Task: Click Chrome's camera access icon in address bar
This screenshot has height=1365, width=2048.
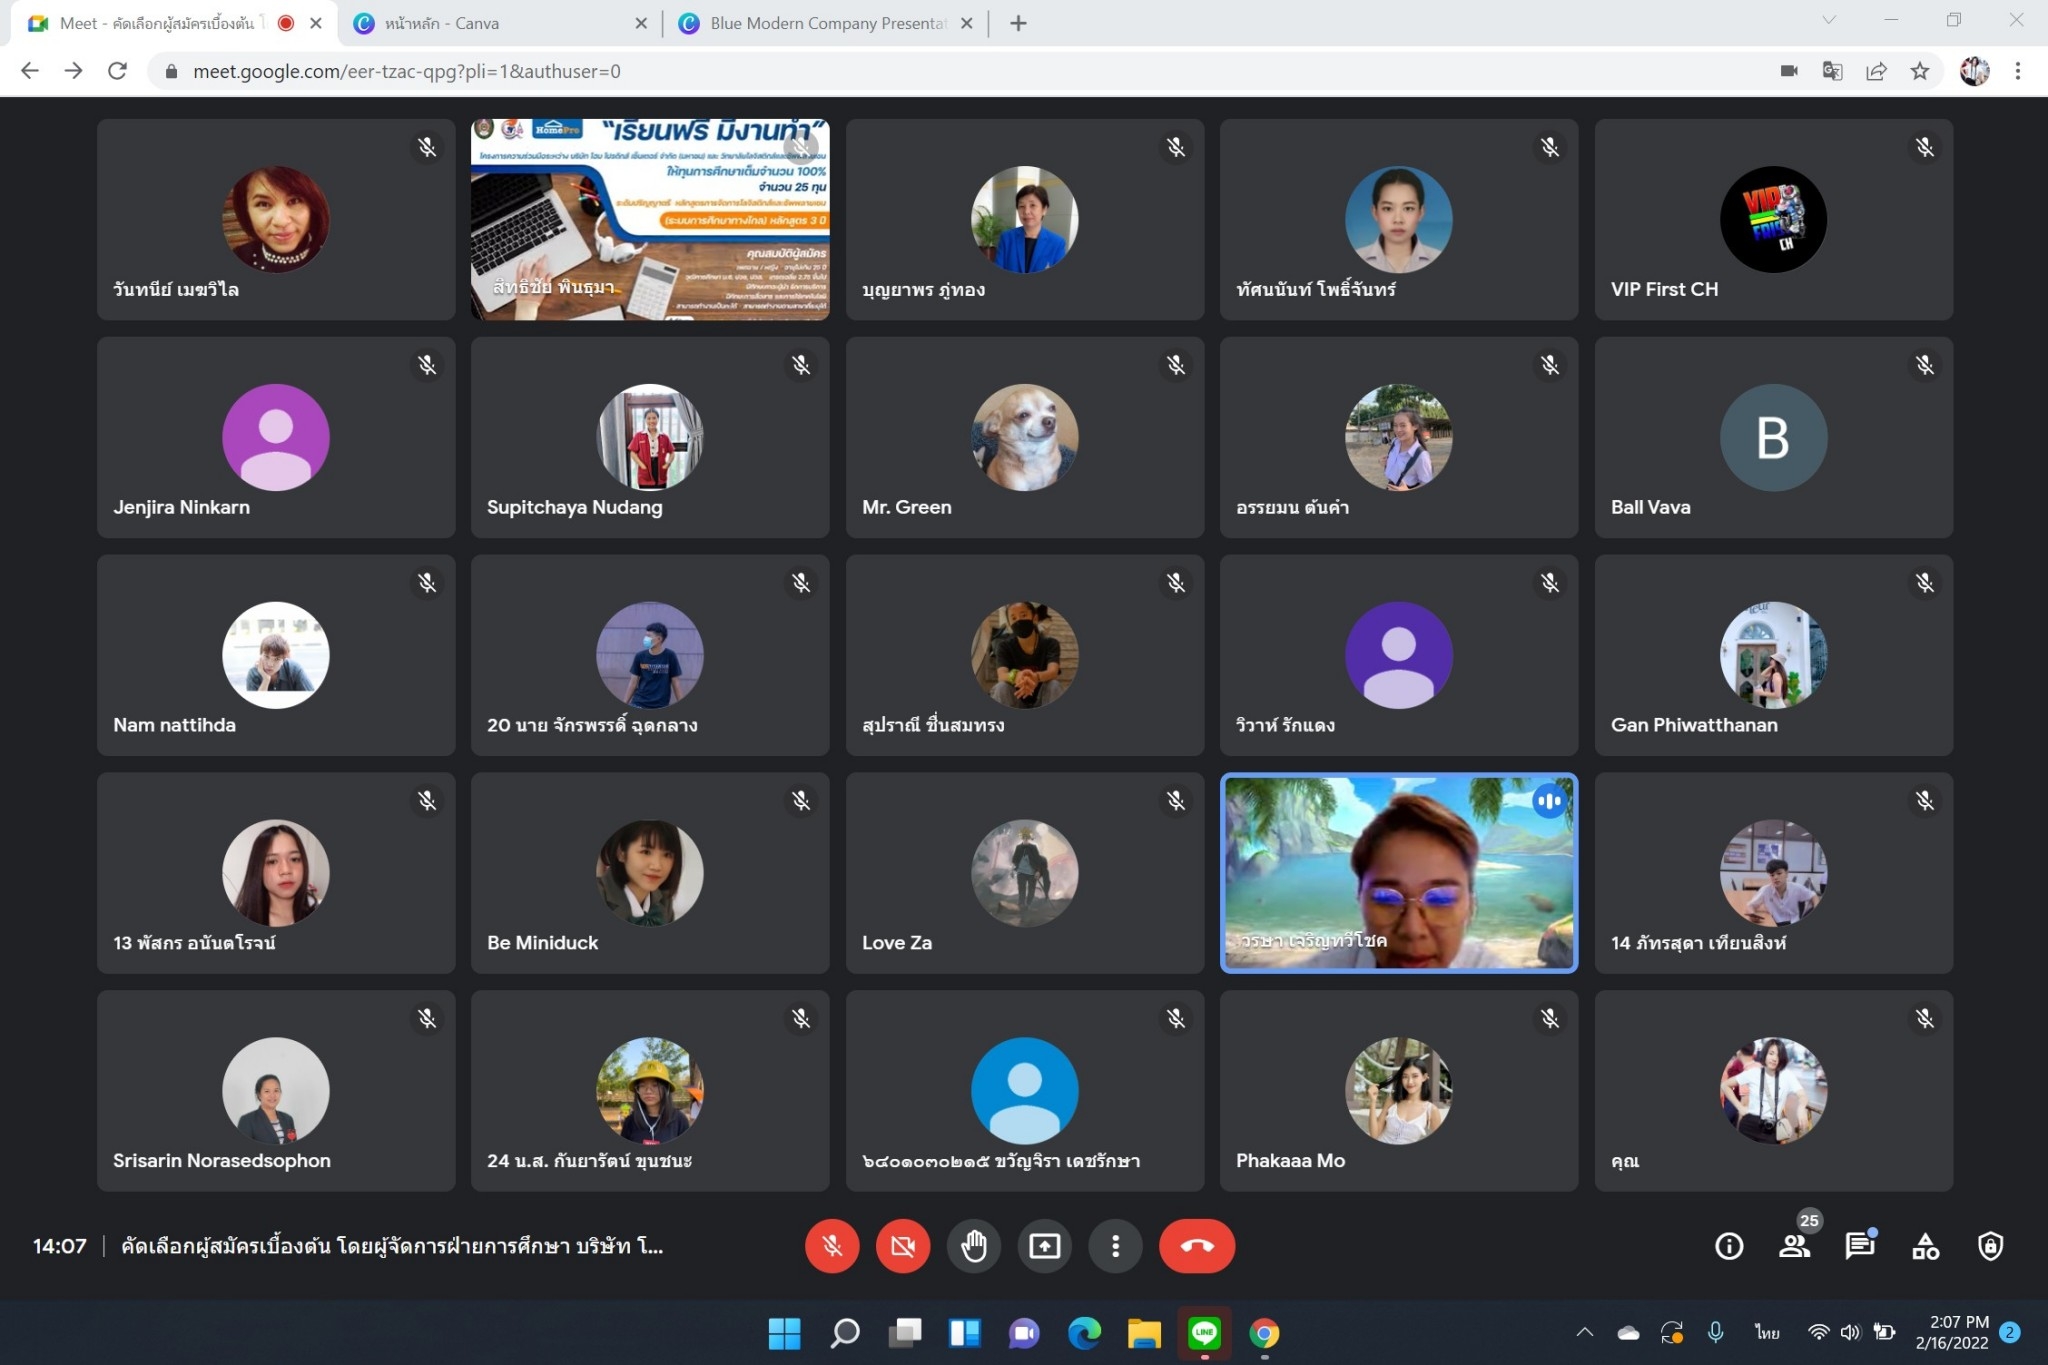Action: click(1789, 71)
